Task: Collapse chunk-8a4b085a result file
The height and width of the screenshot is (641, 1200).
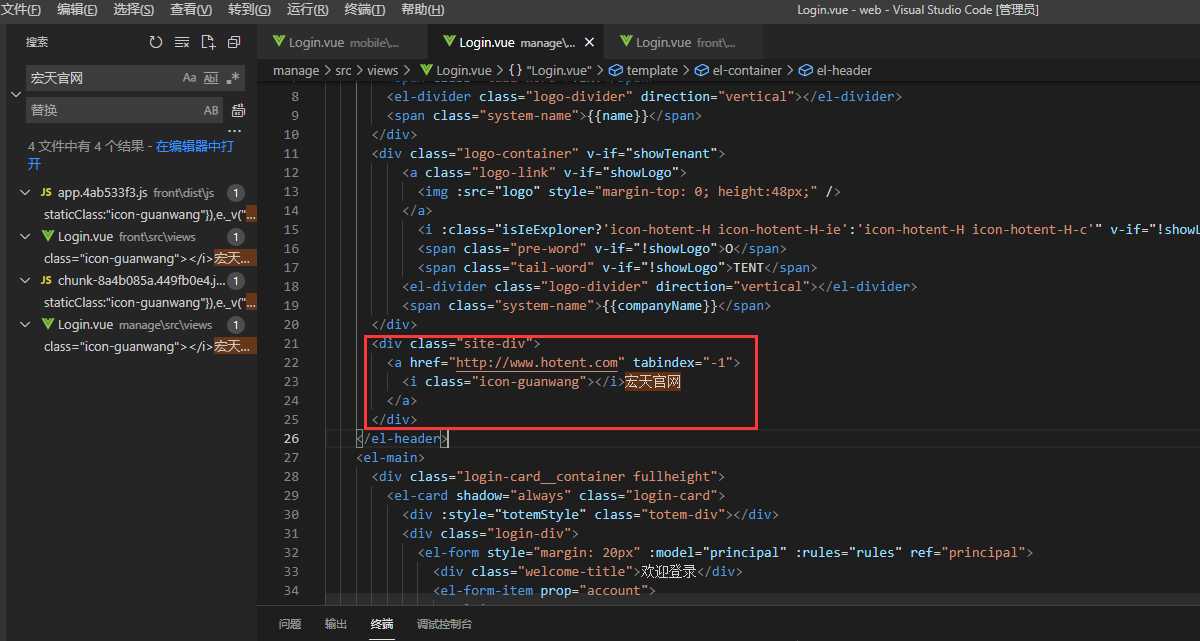Action: [25, 281]
